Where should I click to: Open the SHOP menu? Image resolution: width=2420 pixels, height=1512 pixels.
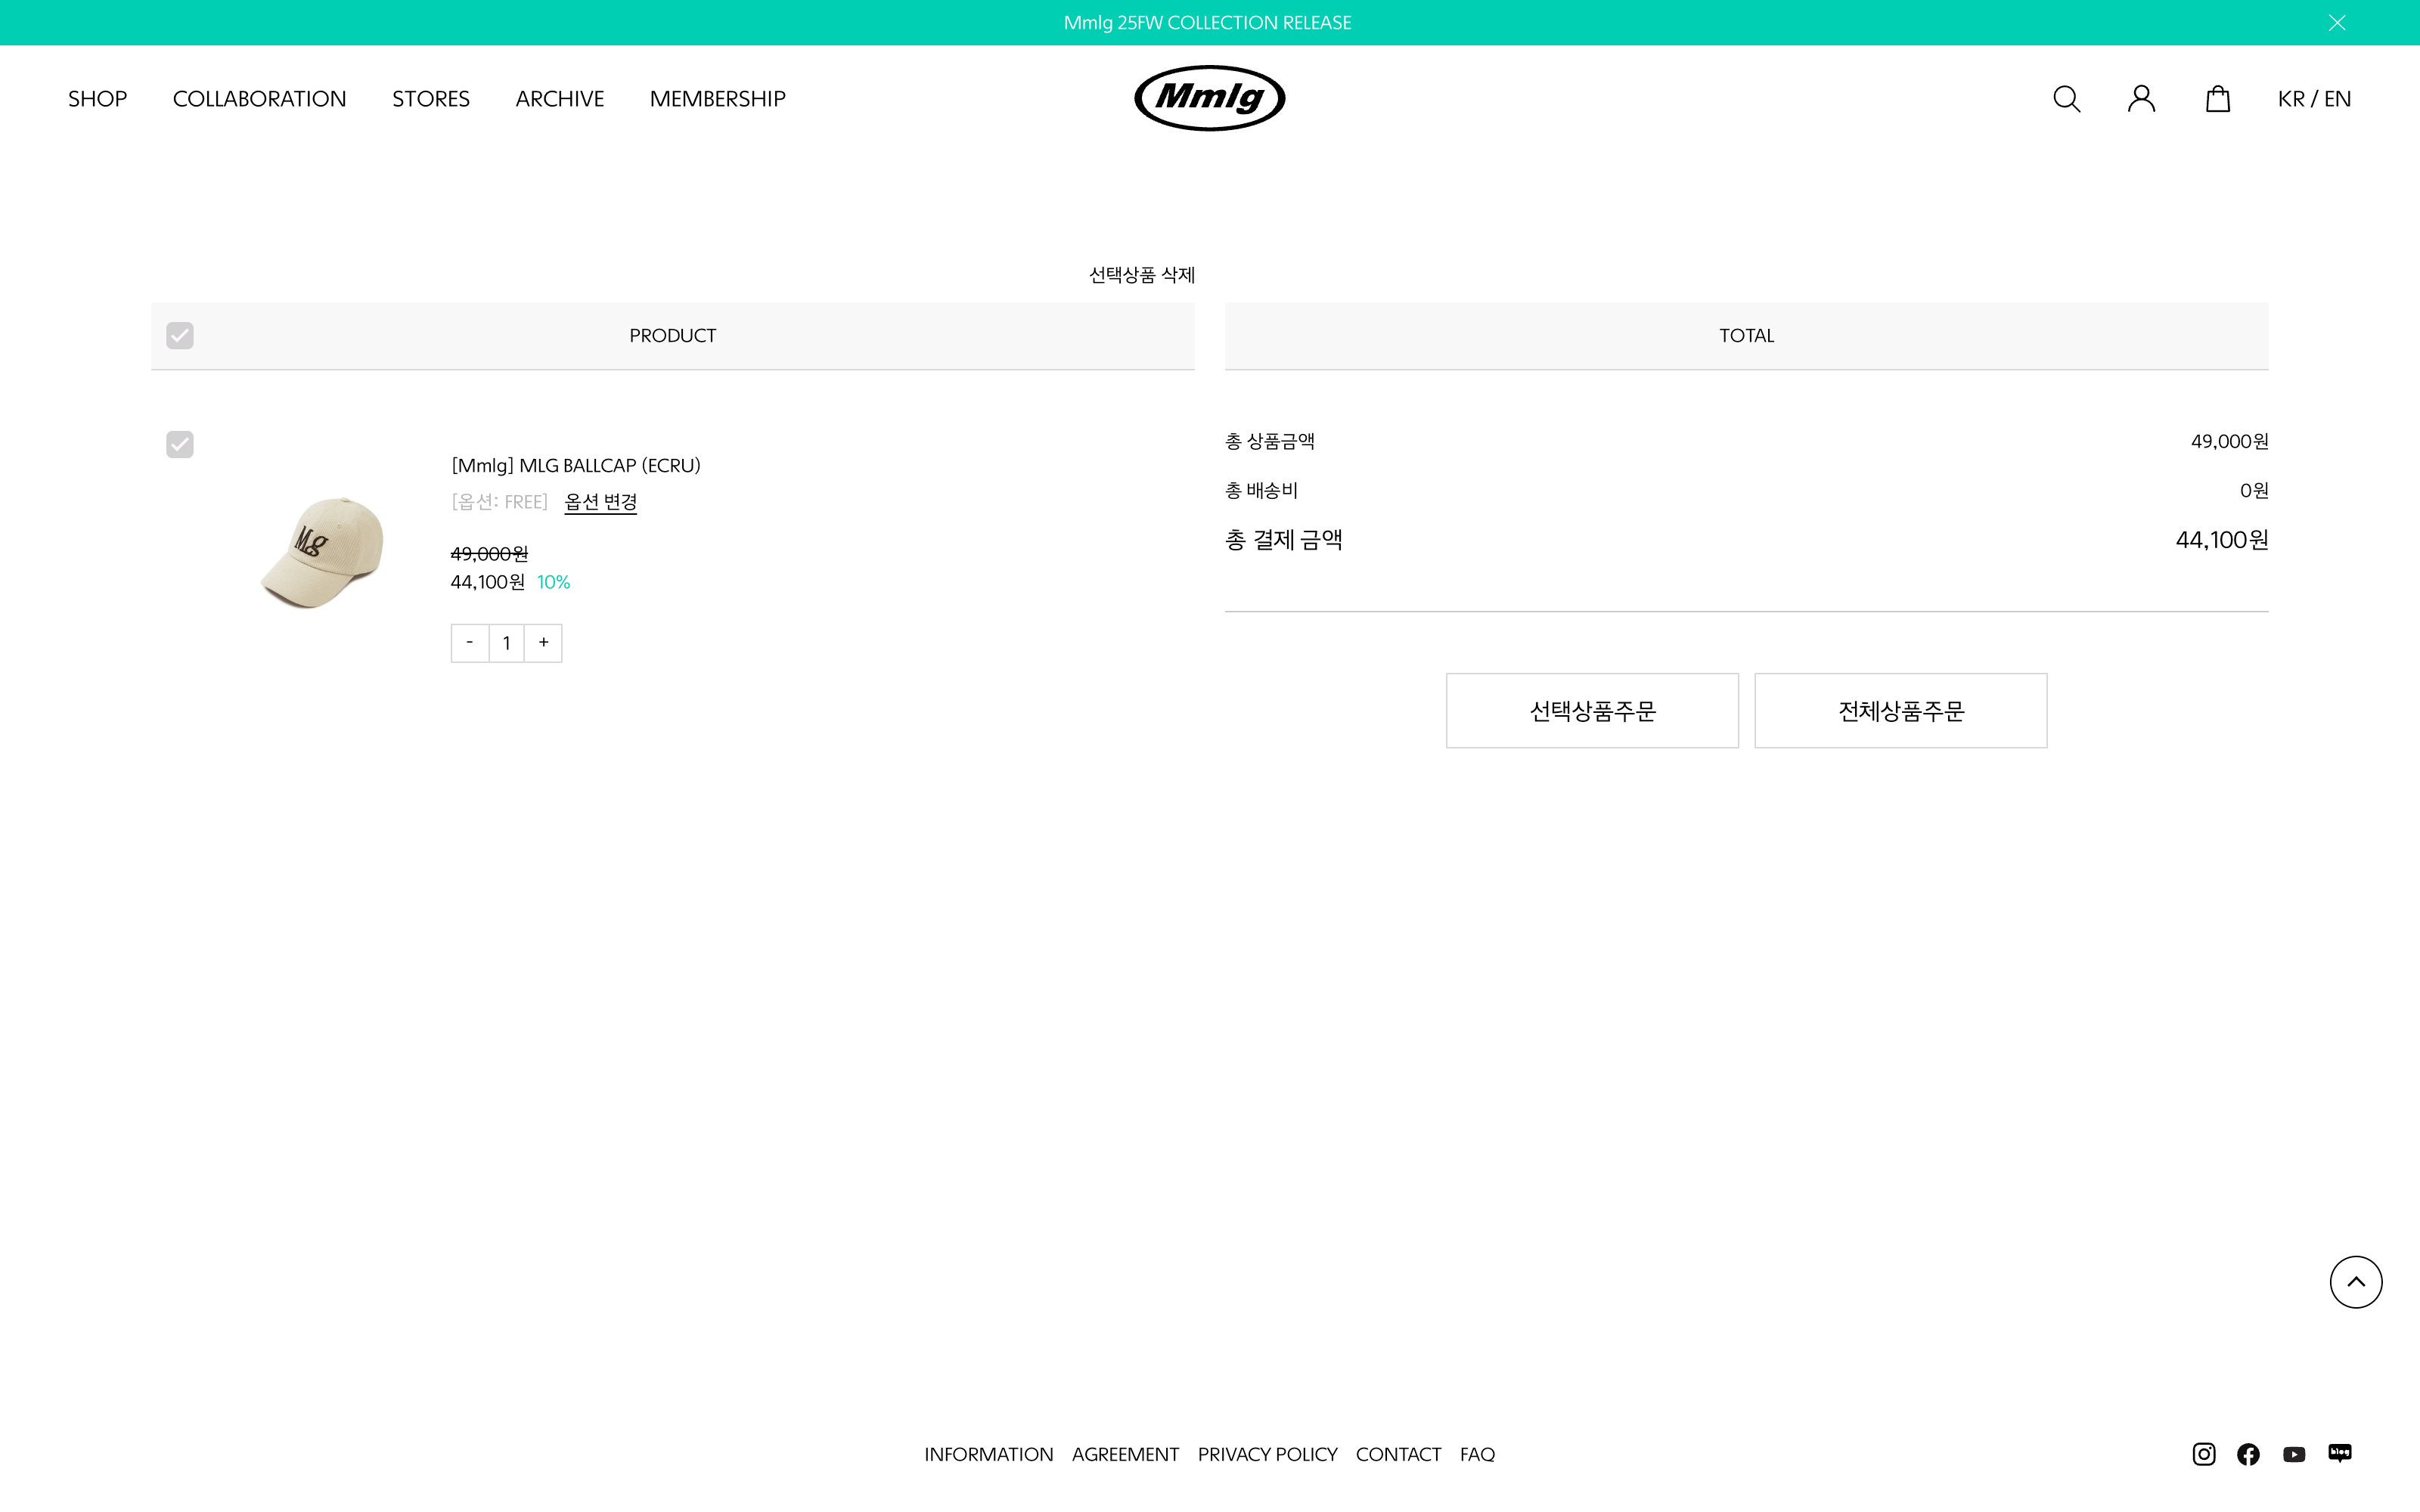tap(97, 99)
